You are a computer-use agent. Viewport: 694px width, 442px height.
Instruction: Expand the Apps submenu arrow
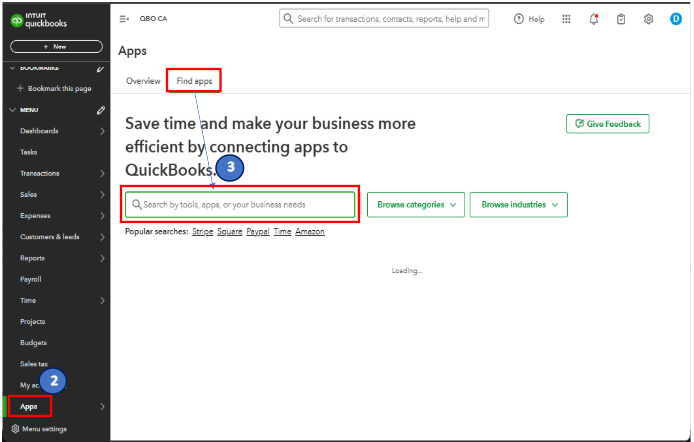[x=102, y=407]
